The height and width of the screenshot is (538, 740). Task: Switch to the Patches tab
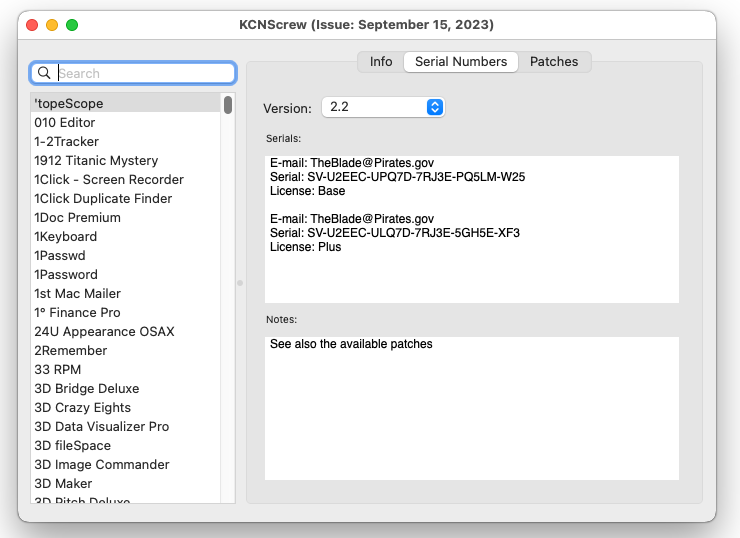[x=554, y=62]
